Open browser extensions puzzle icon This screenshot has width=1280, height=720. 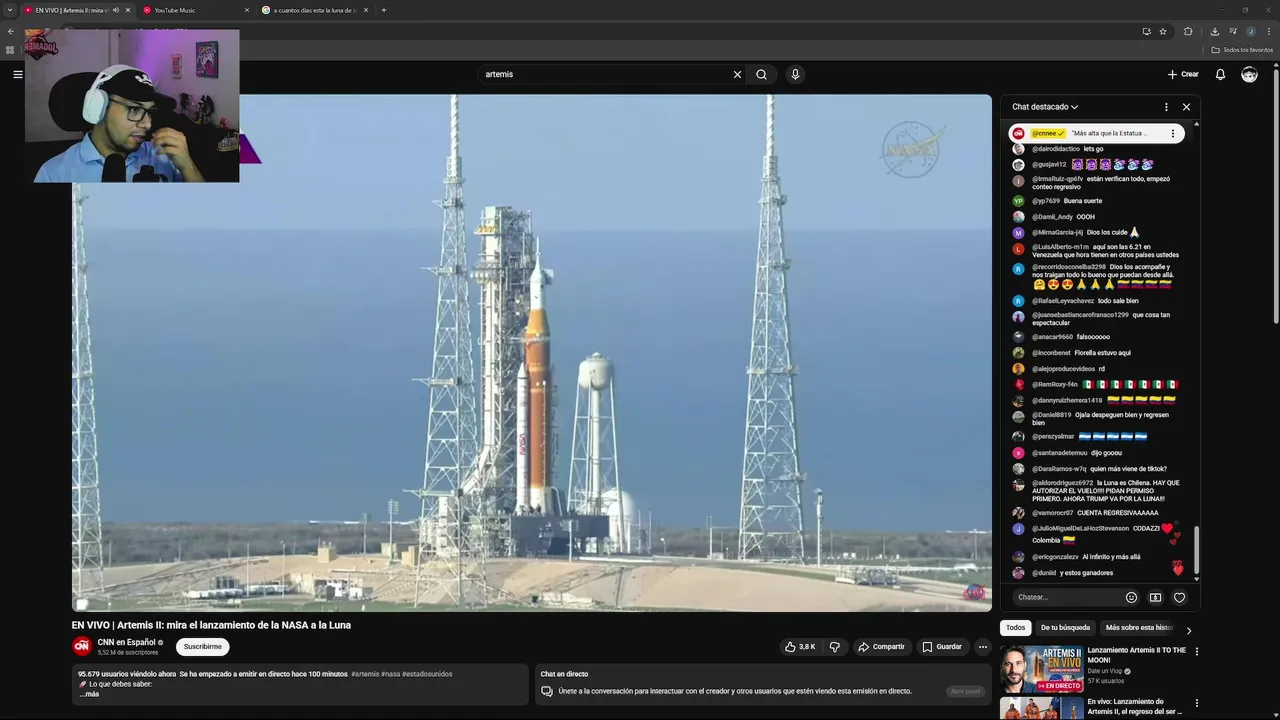(x=1188, y=31)
